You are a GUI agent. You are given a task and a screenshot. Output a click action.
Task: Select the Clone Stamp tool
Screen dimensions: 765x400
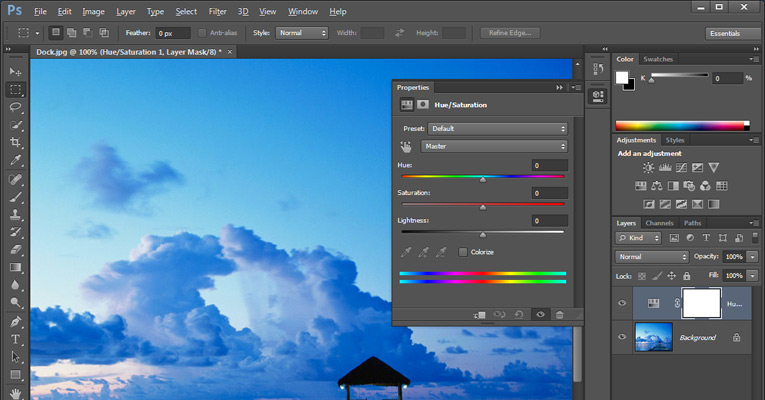[x=15, y=214]
